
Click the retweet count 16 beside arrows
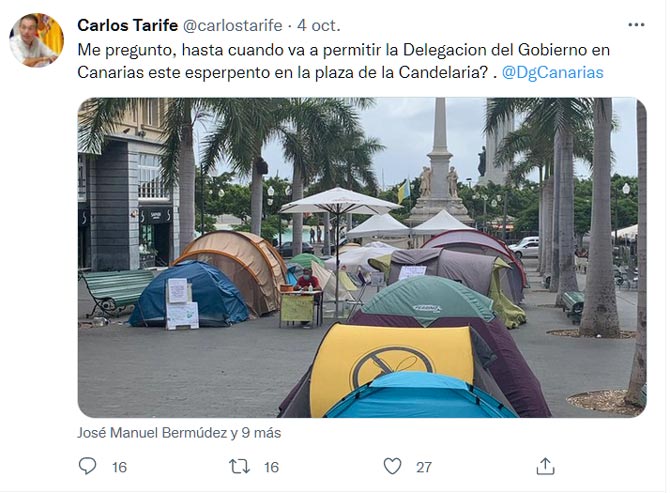271,467
